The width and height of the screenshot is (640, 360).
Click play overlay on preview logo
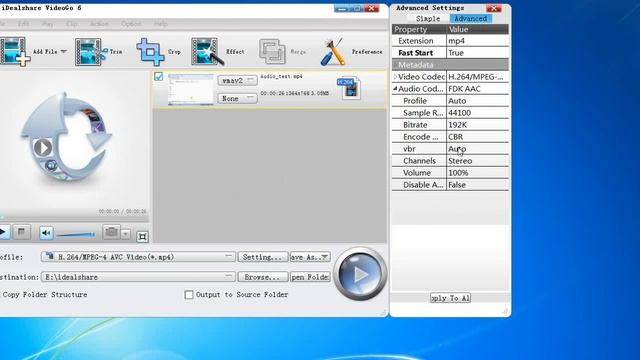[x=43, y=147]
